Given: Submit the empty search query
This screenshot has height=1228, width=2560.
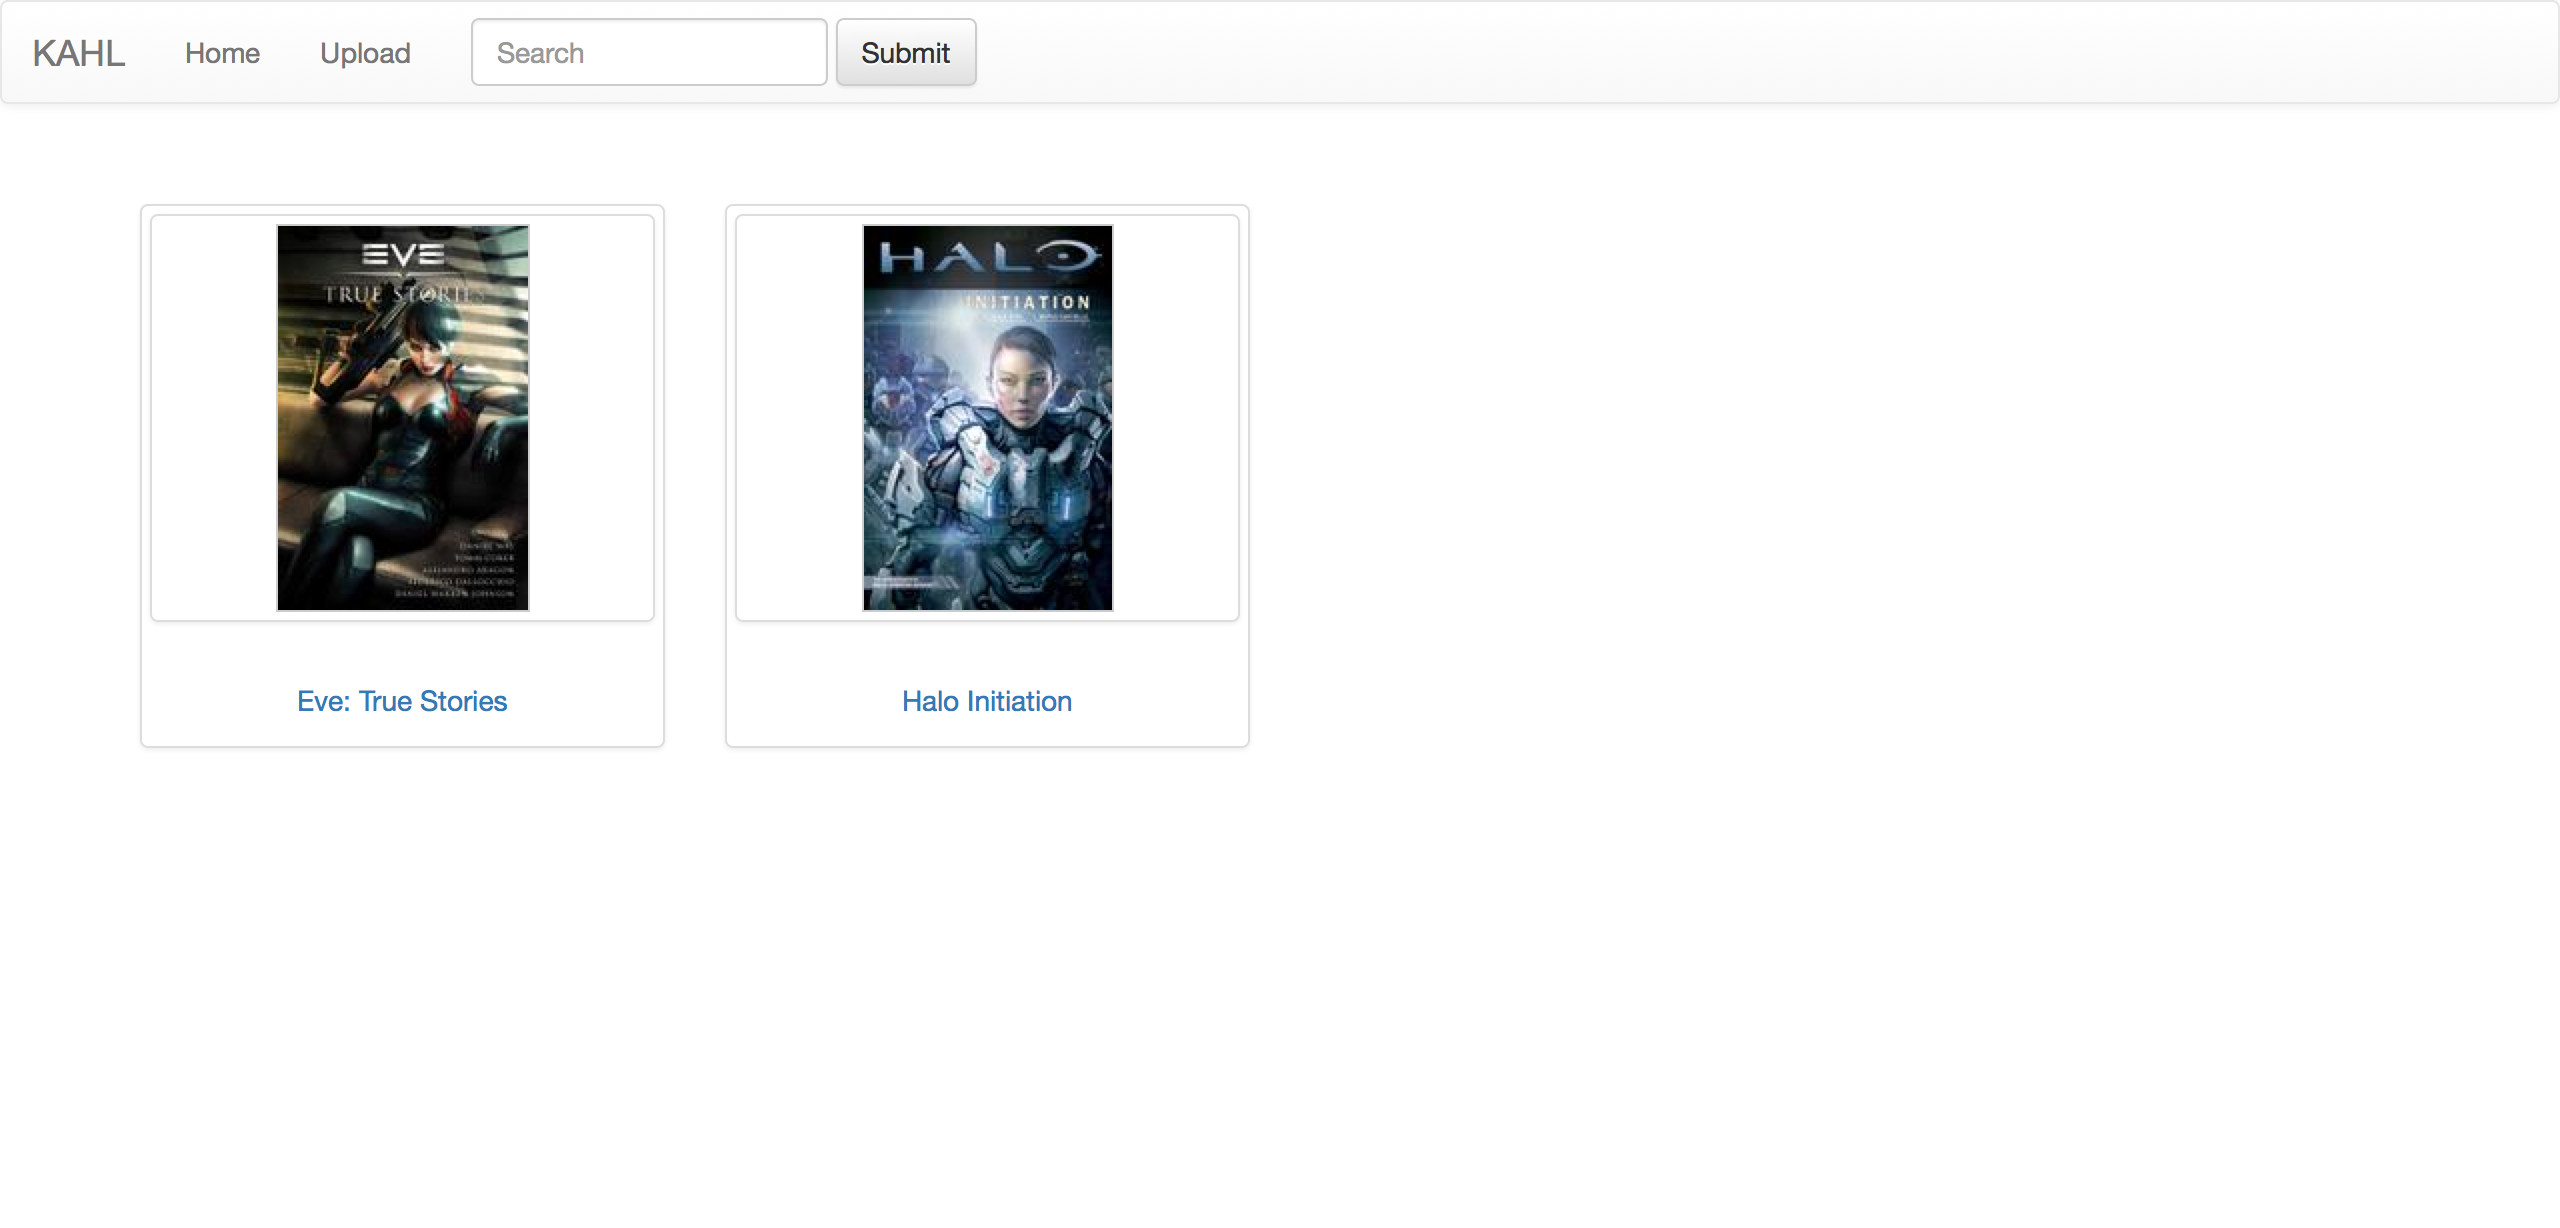Looking at the screenshot, I should coord(905,52).
